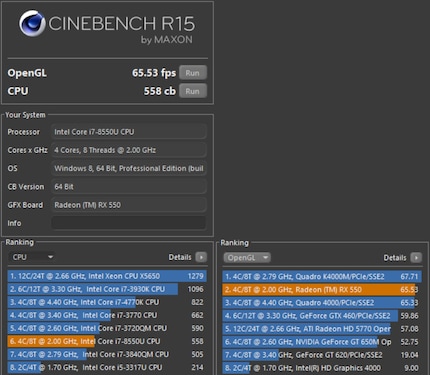Click the GFX Board Radeon RX 550 field
430x375 pixels.
(129, 205)
